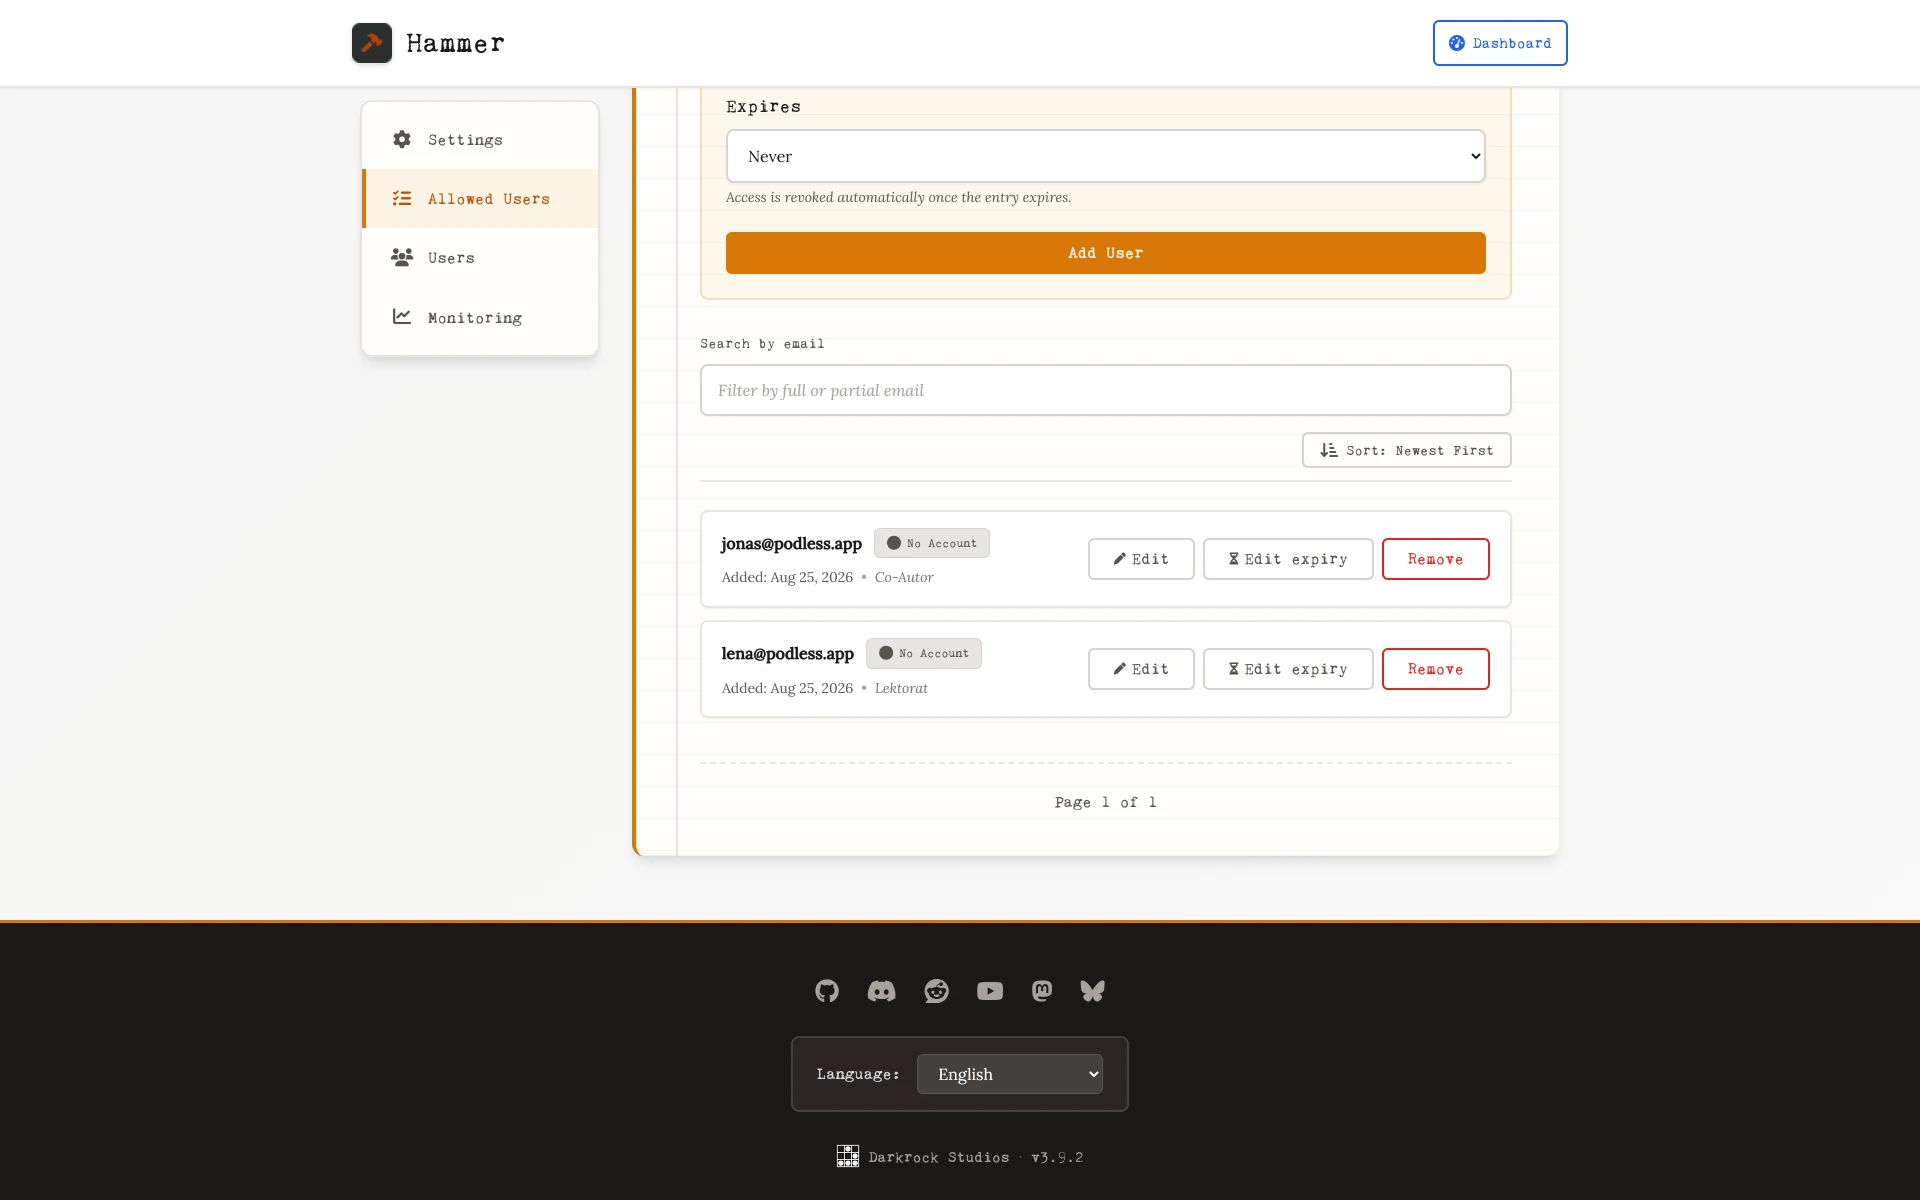Click No Account badge for jonas@podless.app
The height and width of the screenshot is (1200, 1920).
(x=932, y=543)
